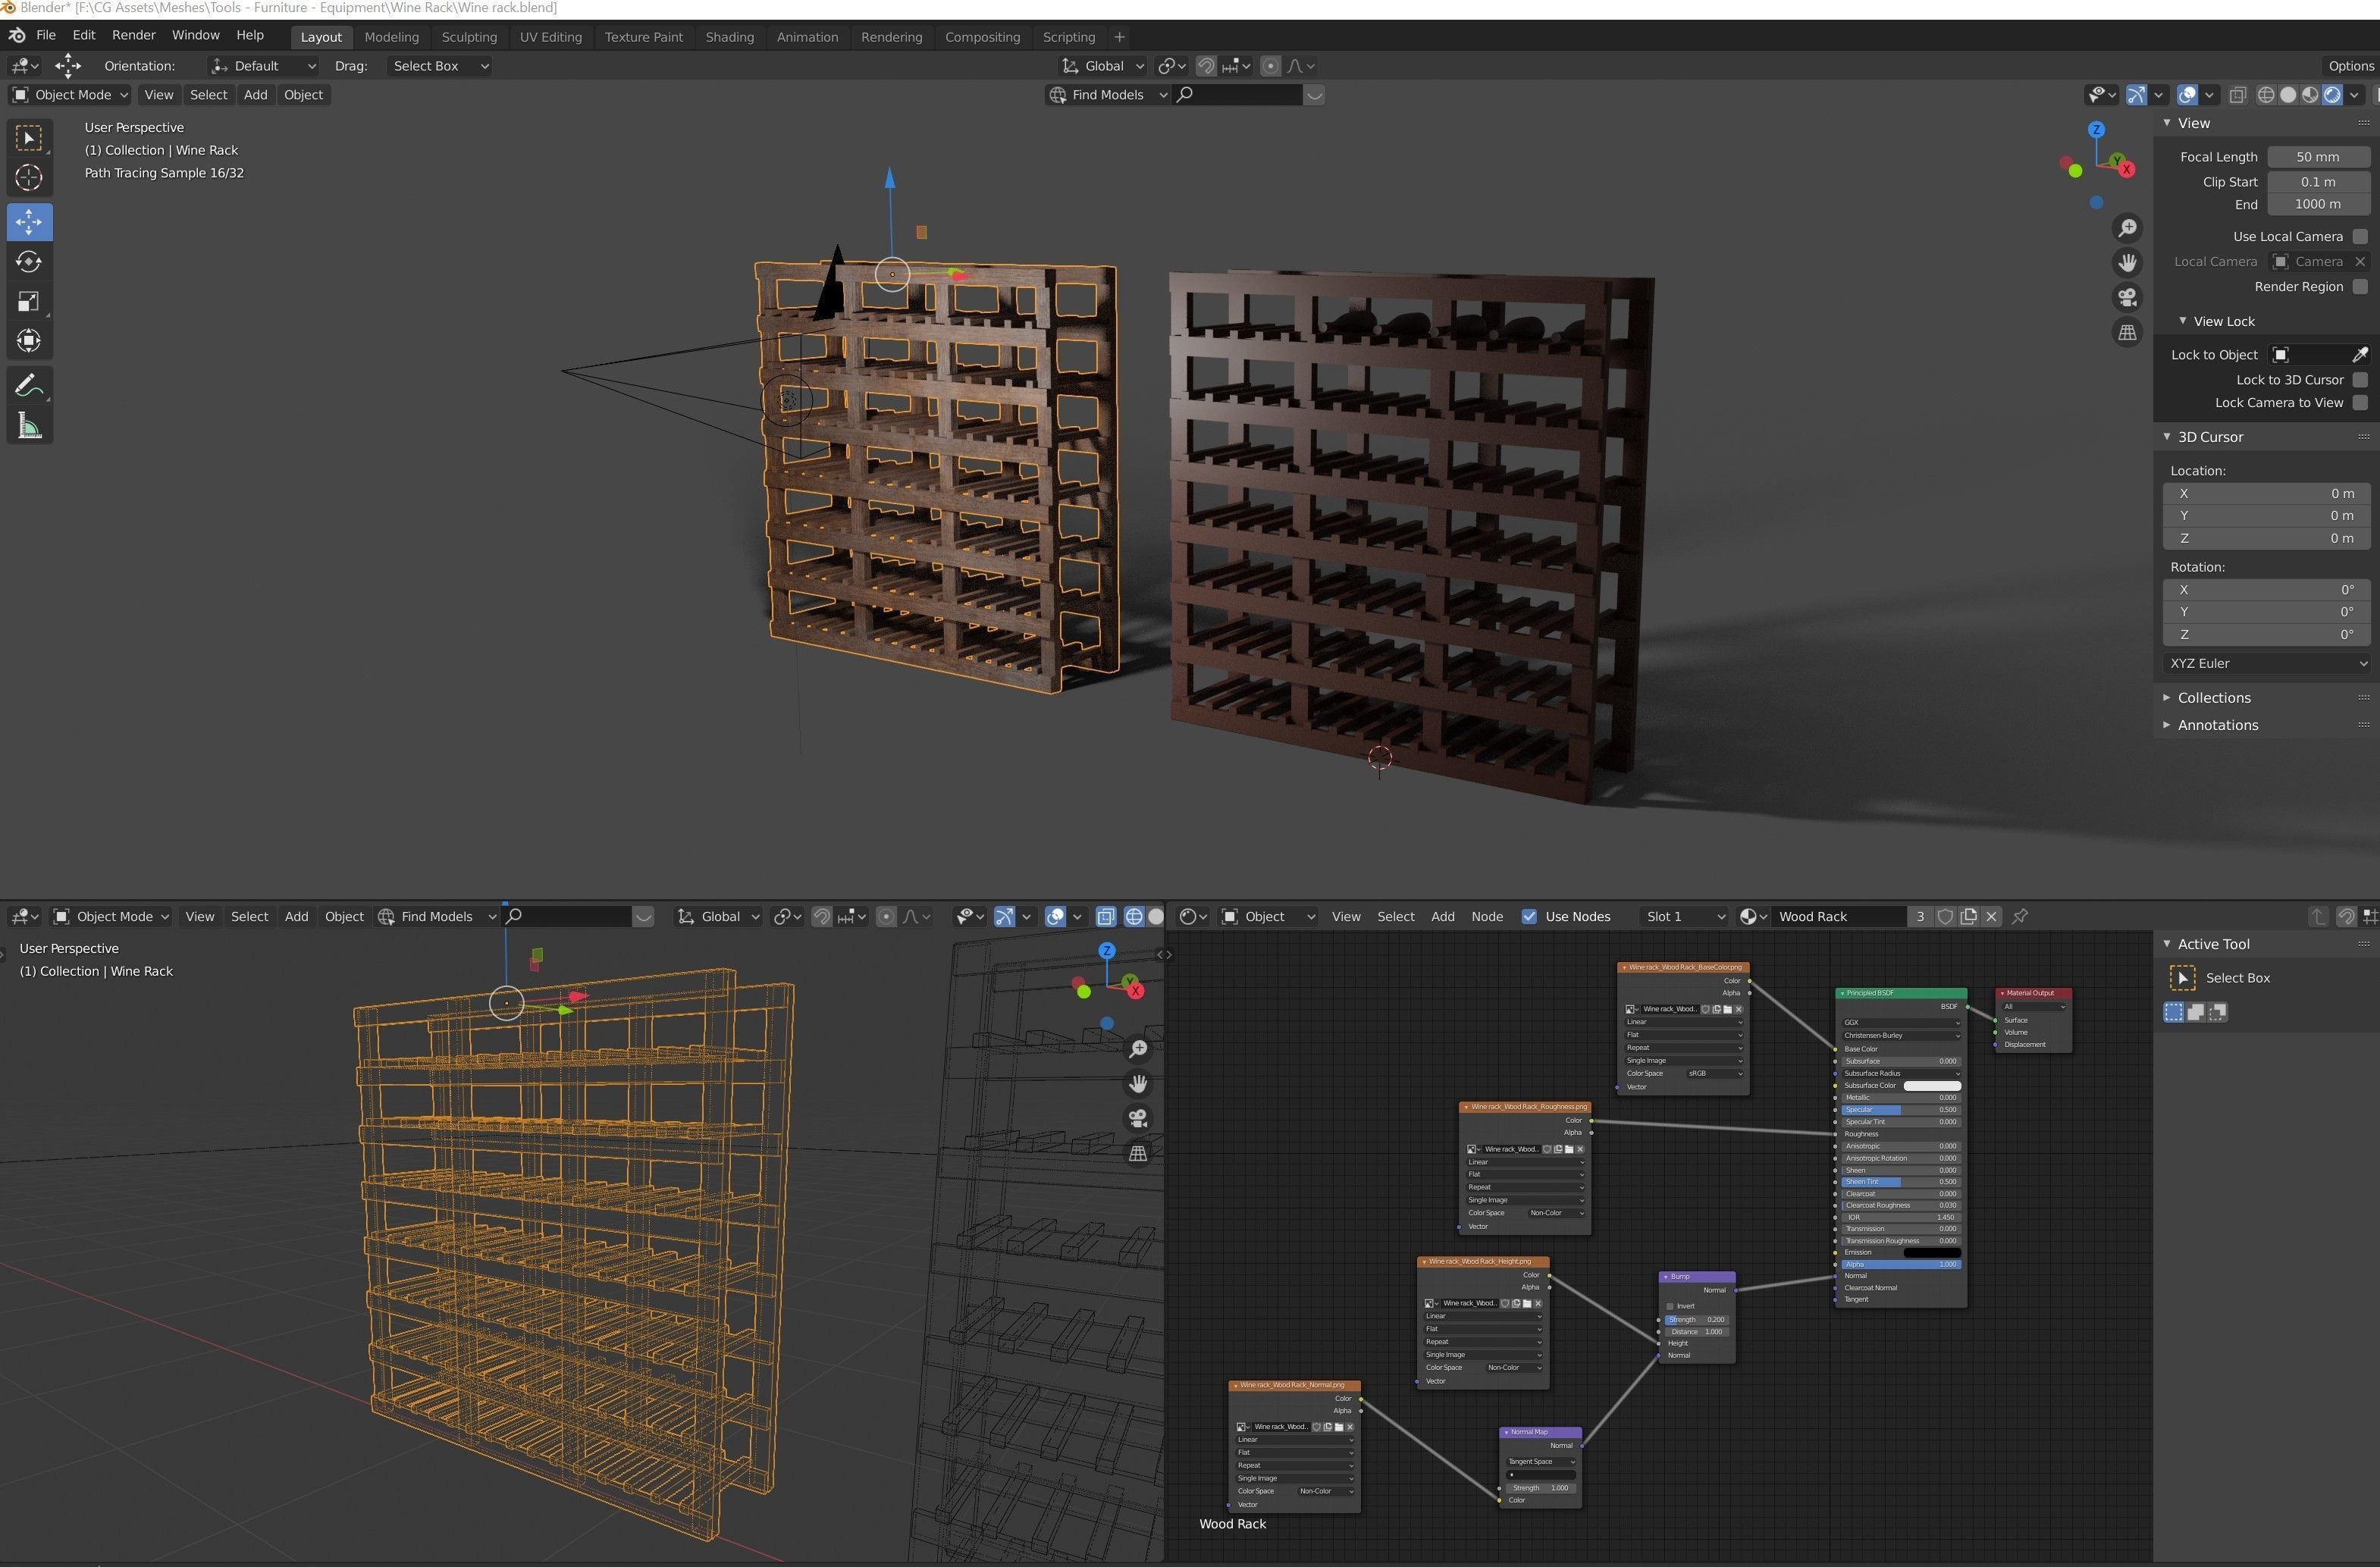Toggle Use Nodes checkbox in node editor
Image resolution: width=2380 pixels, height=1567 pixels.
pyautogui.click(x=1529, y=917)
